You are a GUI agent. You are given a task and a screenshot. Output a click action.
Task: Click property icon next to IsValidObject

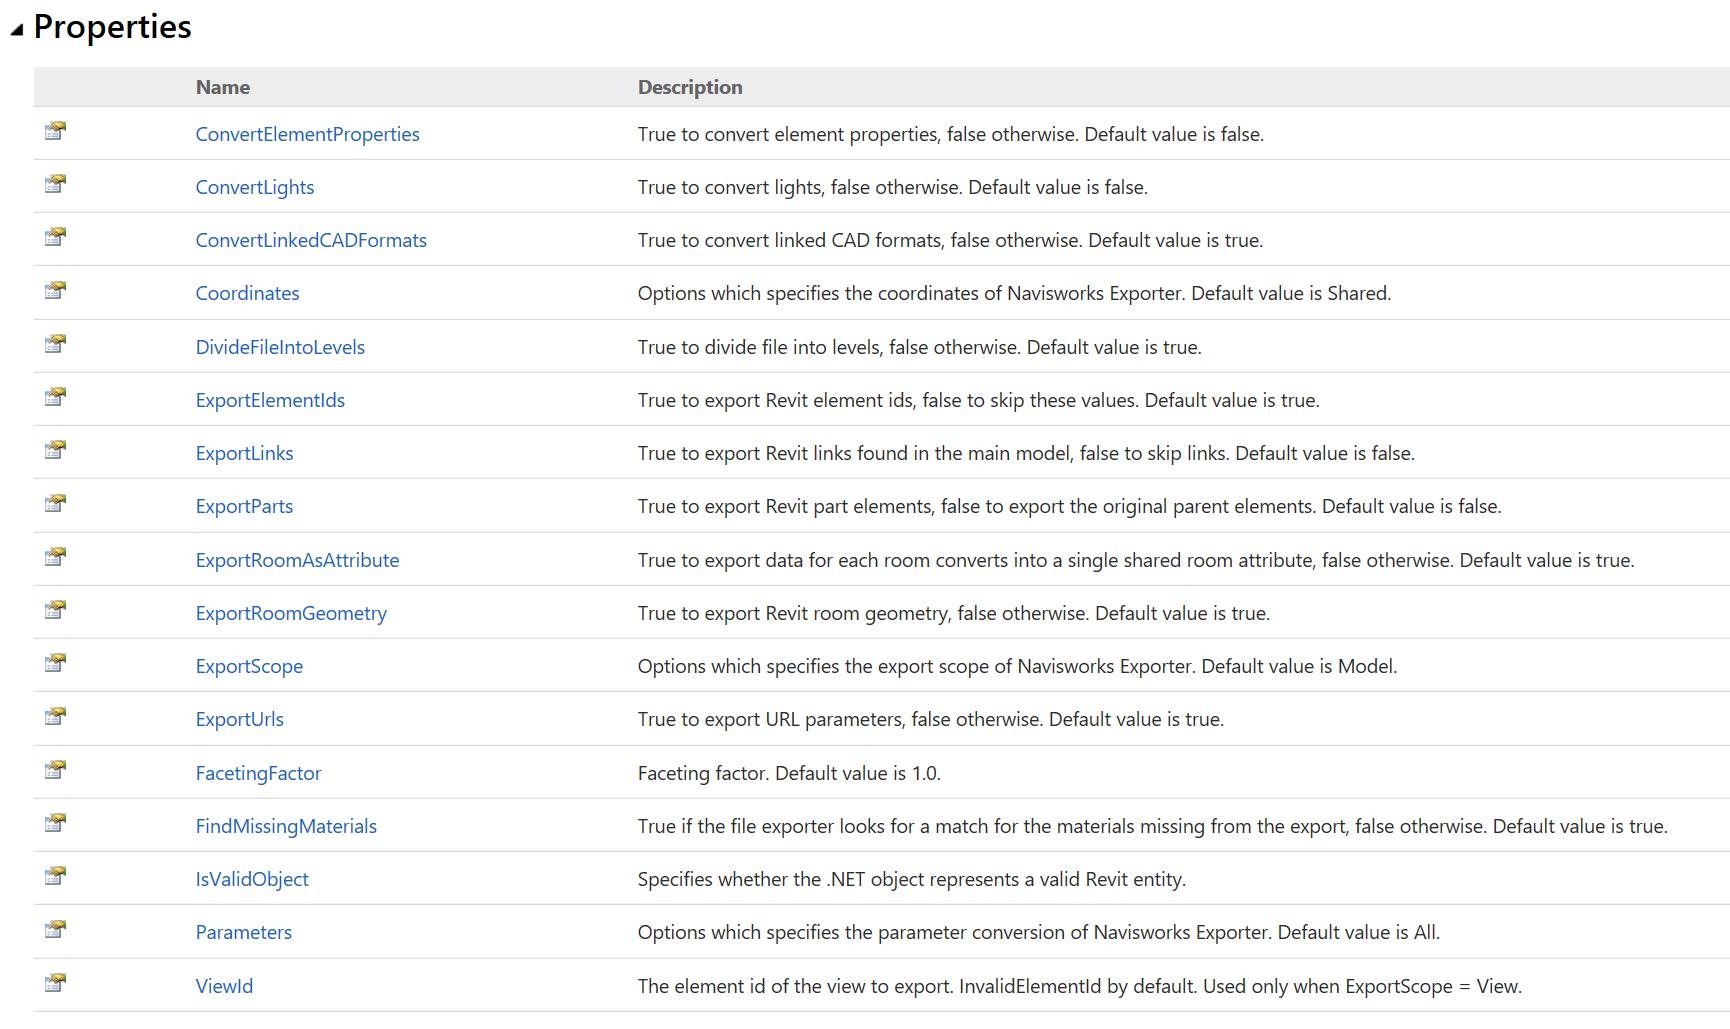[55, 877]
